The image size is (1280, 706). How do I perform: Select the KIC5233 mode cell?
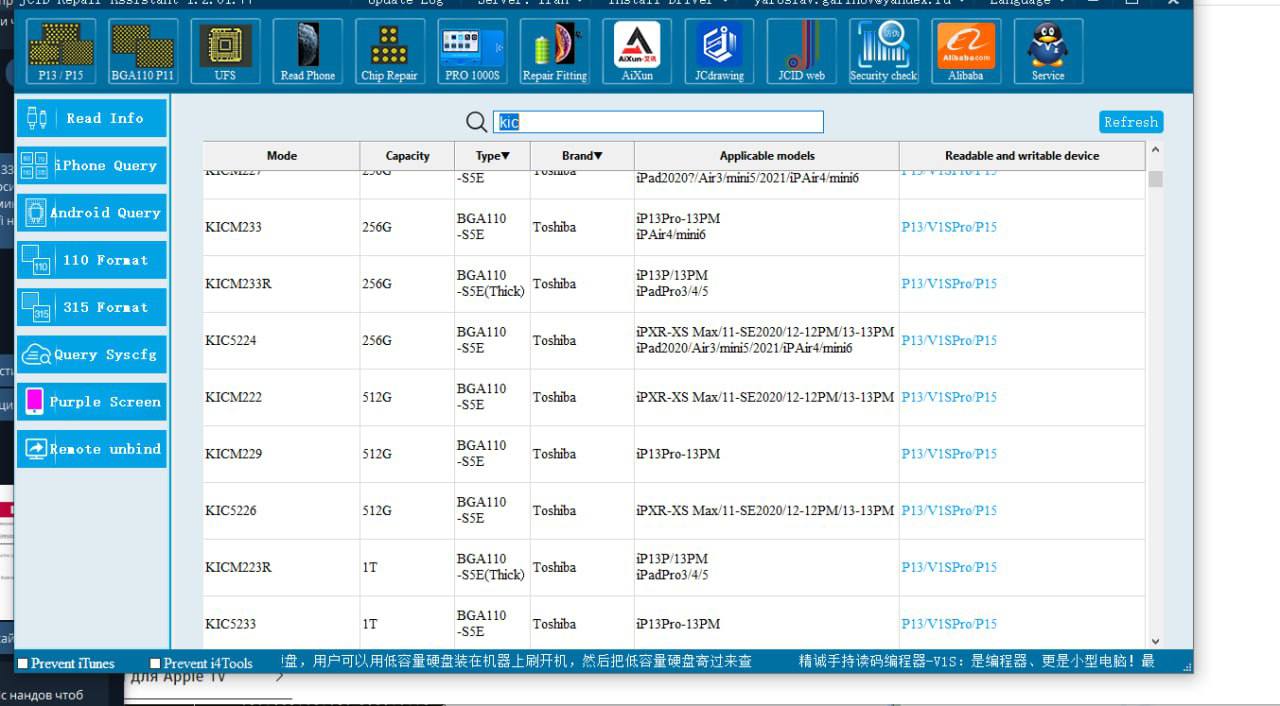[x=282, y=624]
